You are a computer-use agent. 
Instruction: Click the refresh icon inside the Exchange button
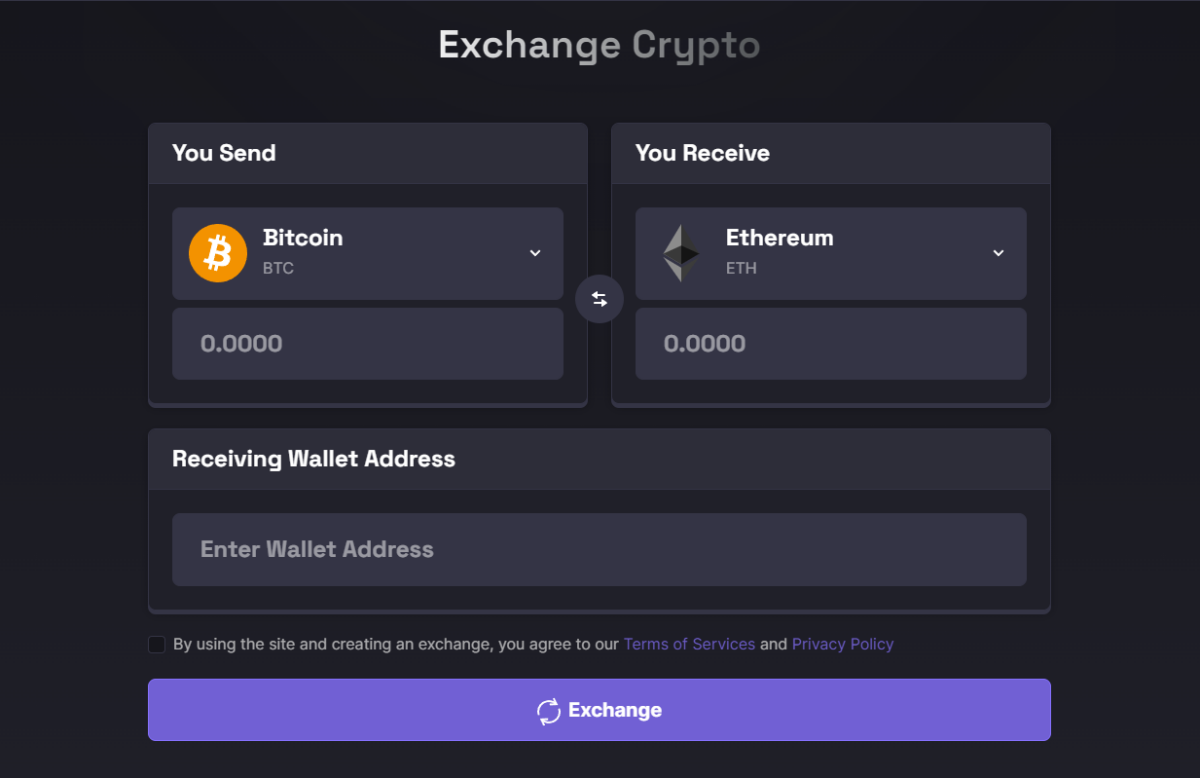click(x=548, y=710)
